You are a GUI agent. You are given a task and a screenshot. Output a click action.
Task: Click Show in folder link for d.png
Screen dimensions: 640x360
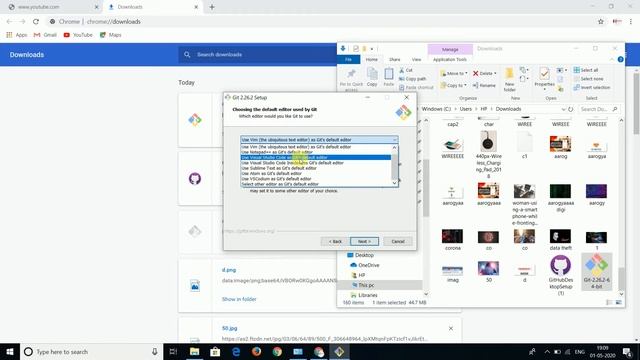[239, 299]
